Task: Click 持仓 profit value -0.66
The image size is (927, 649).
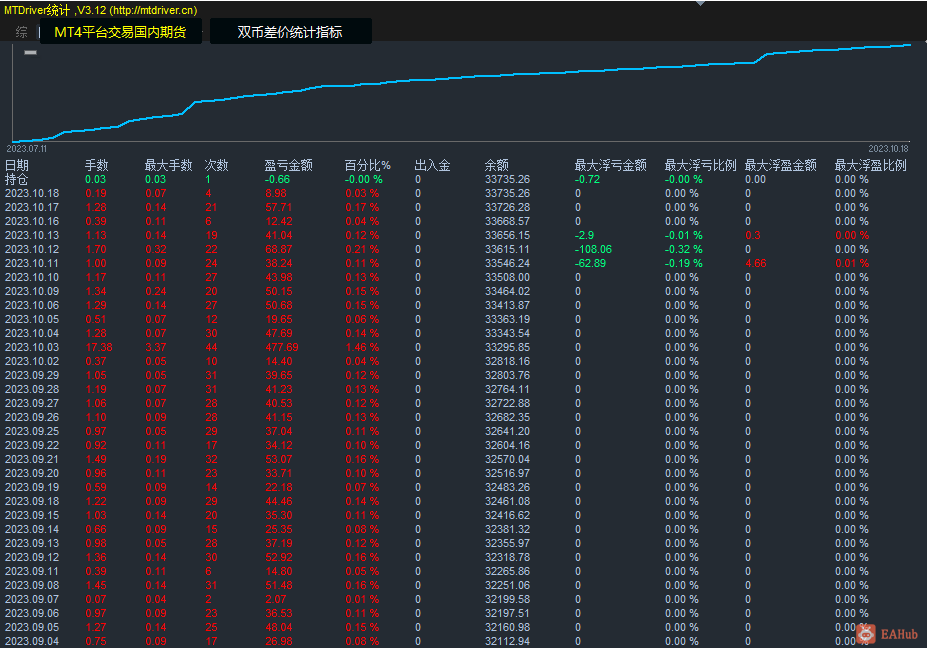Action: [277, 179]
